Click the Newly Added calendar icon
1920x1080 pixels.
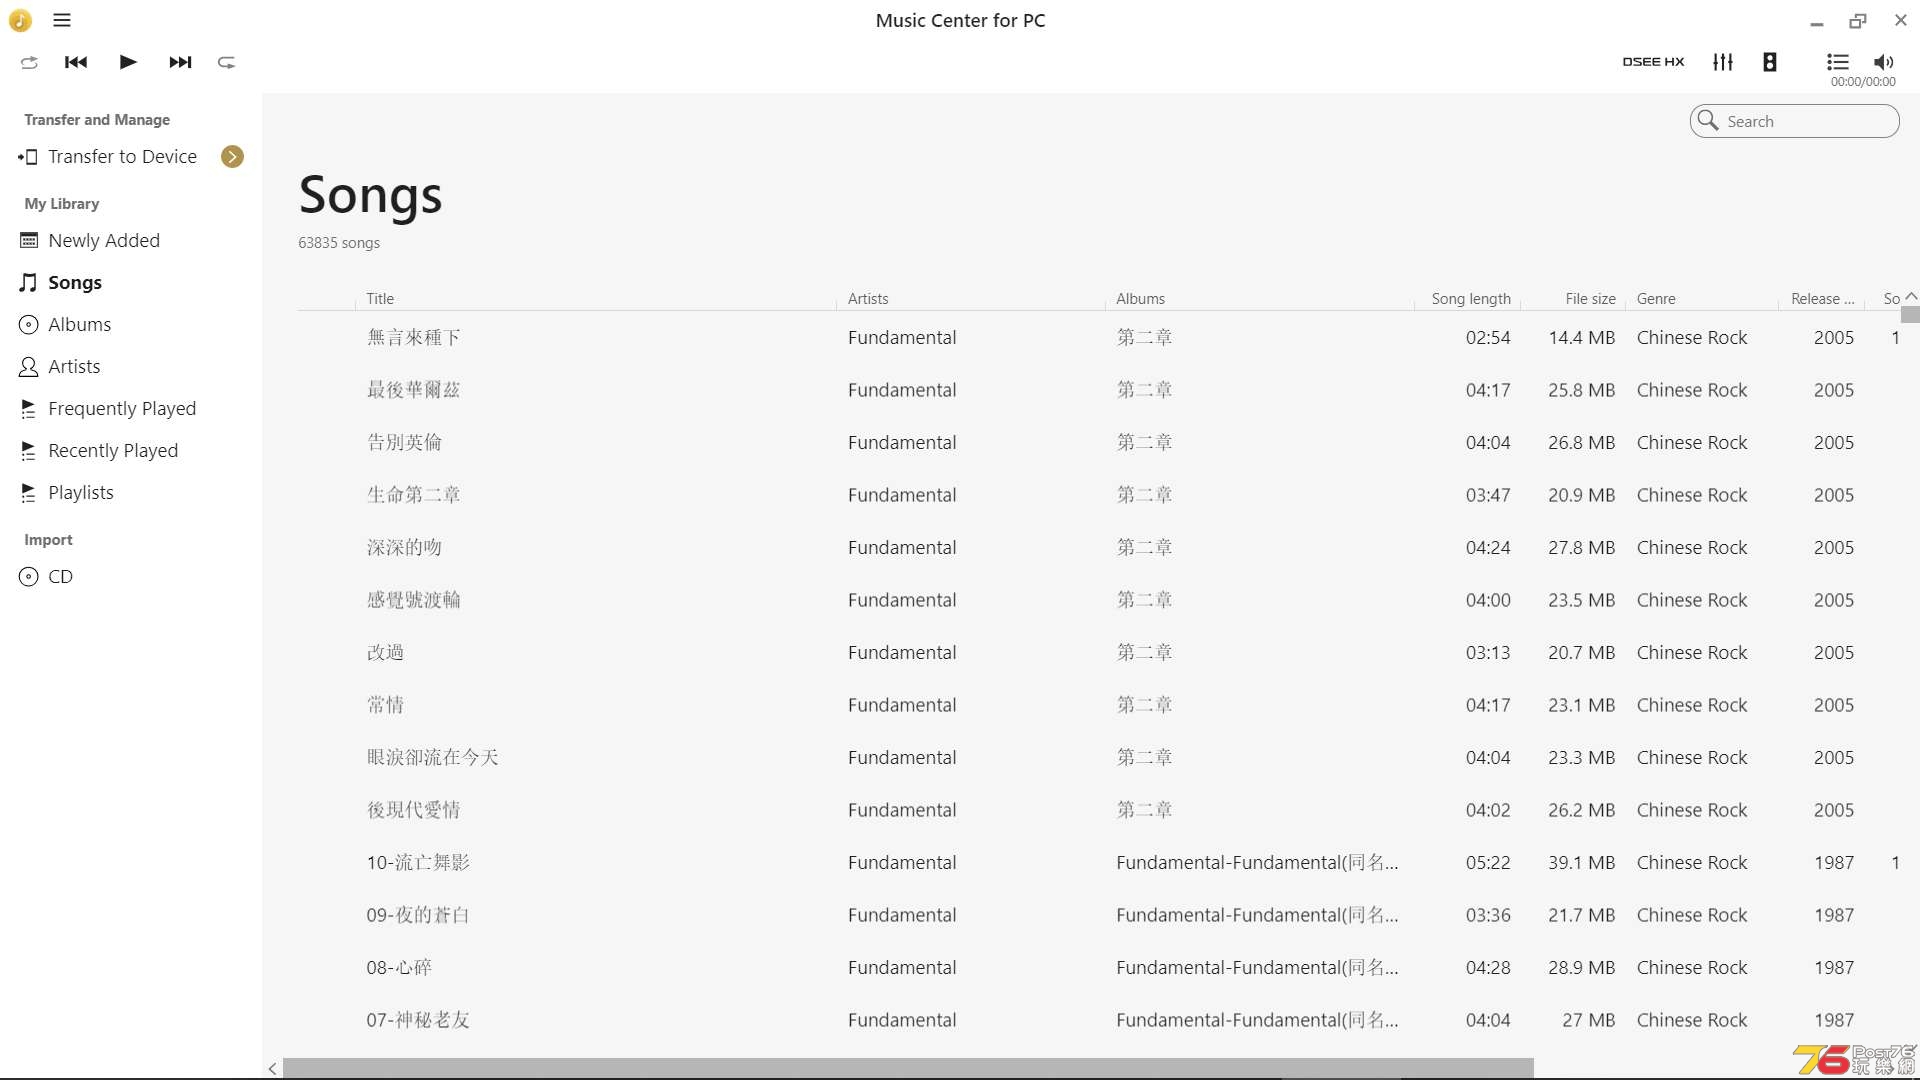pos(29,241)
